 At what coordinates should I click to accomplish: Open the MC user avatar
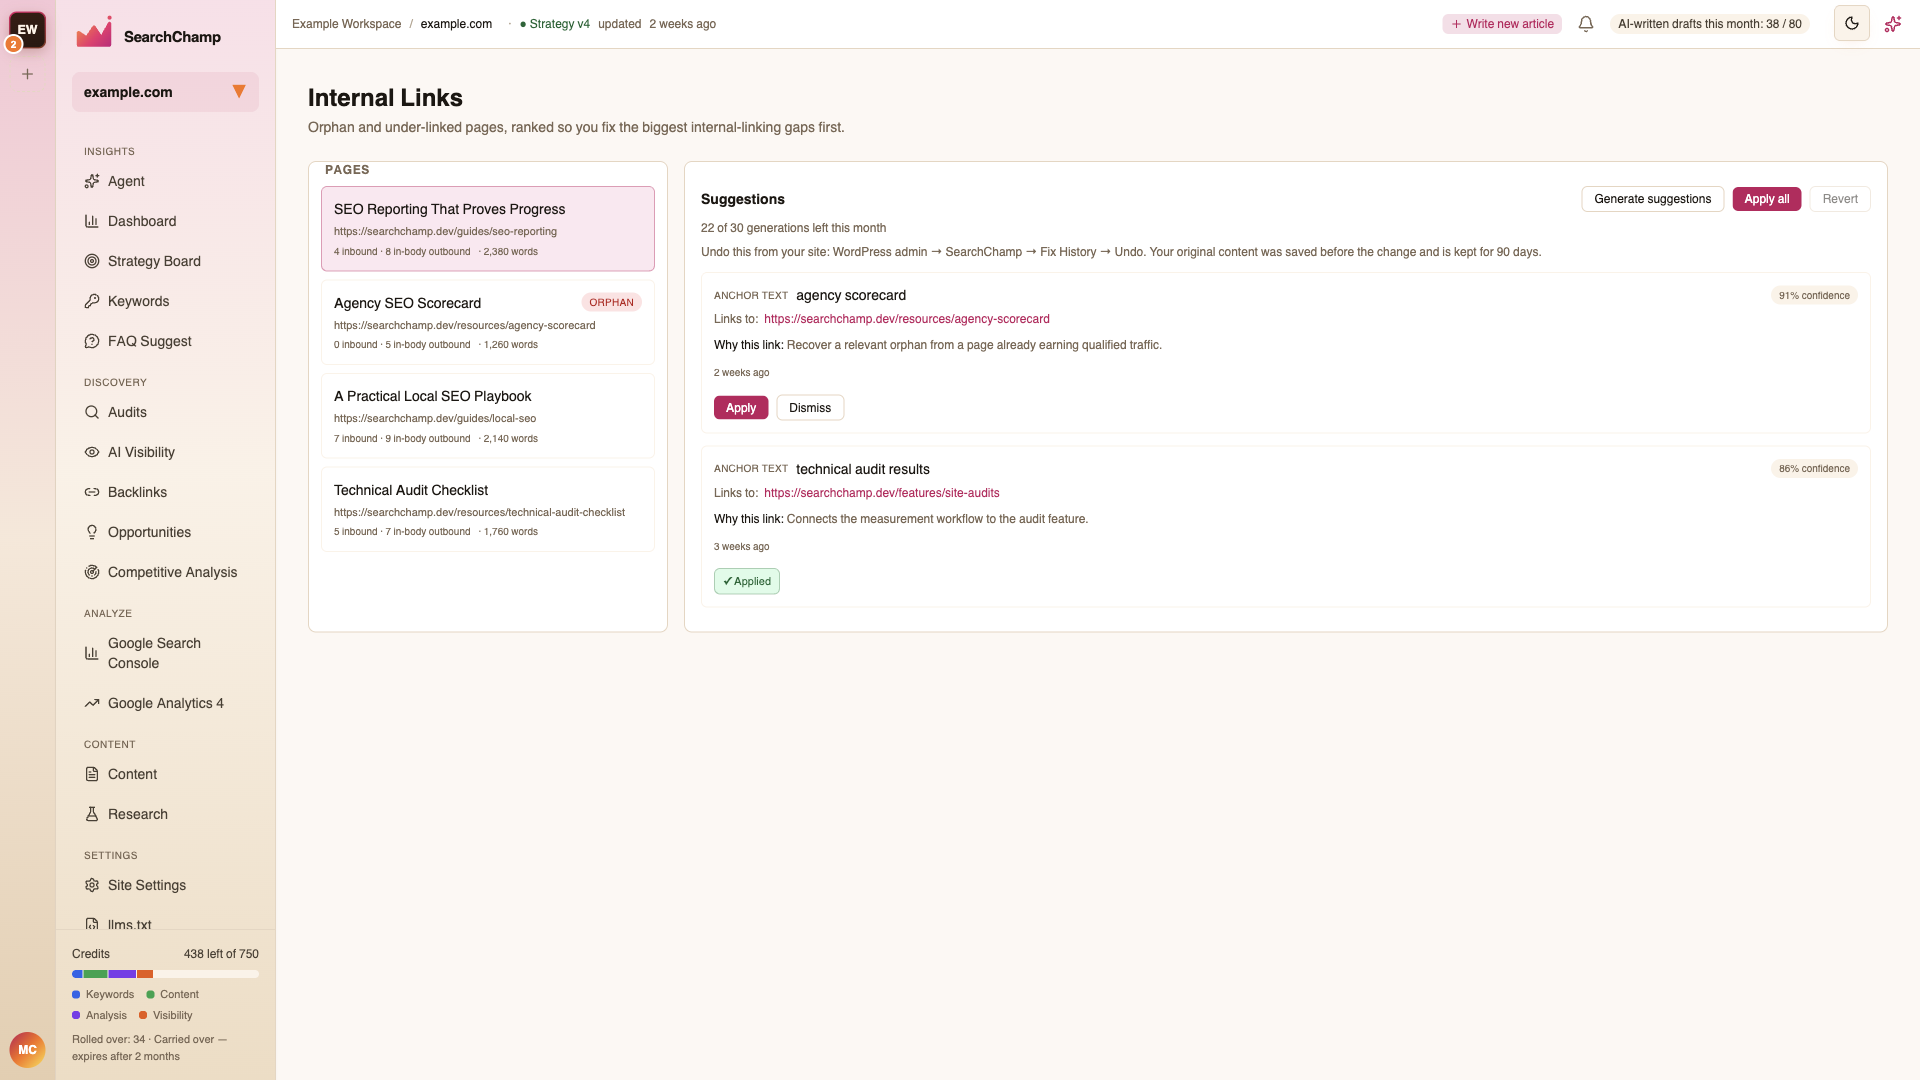27,1050
